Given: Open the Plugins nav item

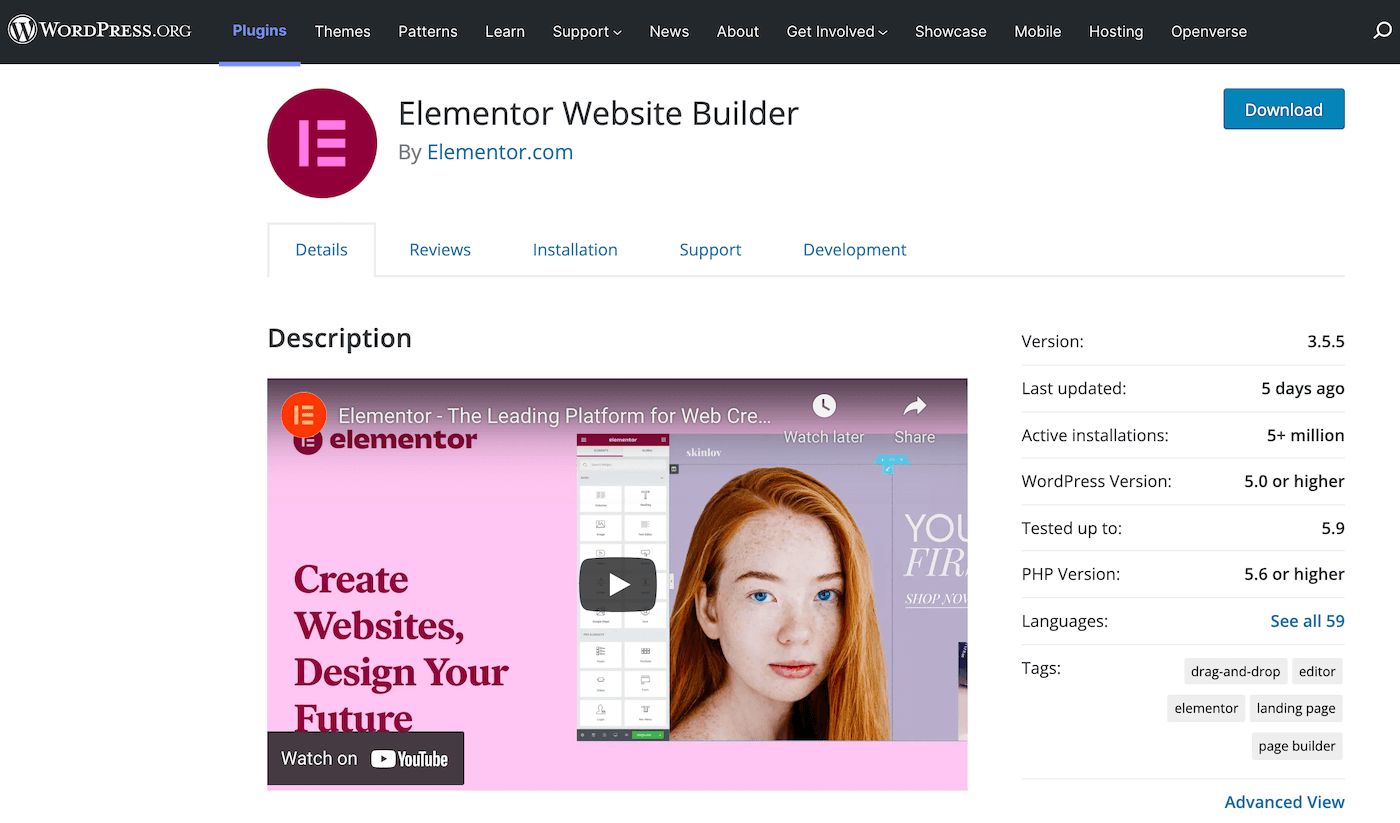Looking at the screenshot, I should coord(260,31).
